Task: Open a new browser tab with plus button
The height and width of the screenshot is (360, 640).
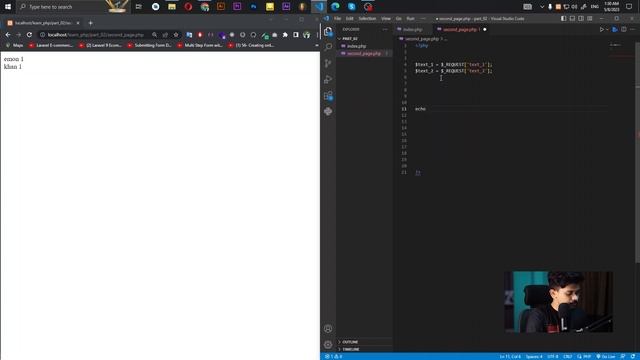Action: (90, 23)
